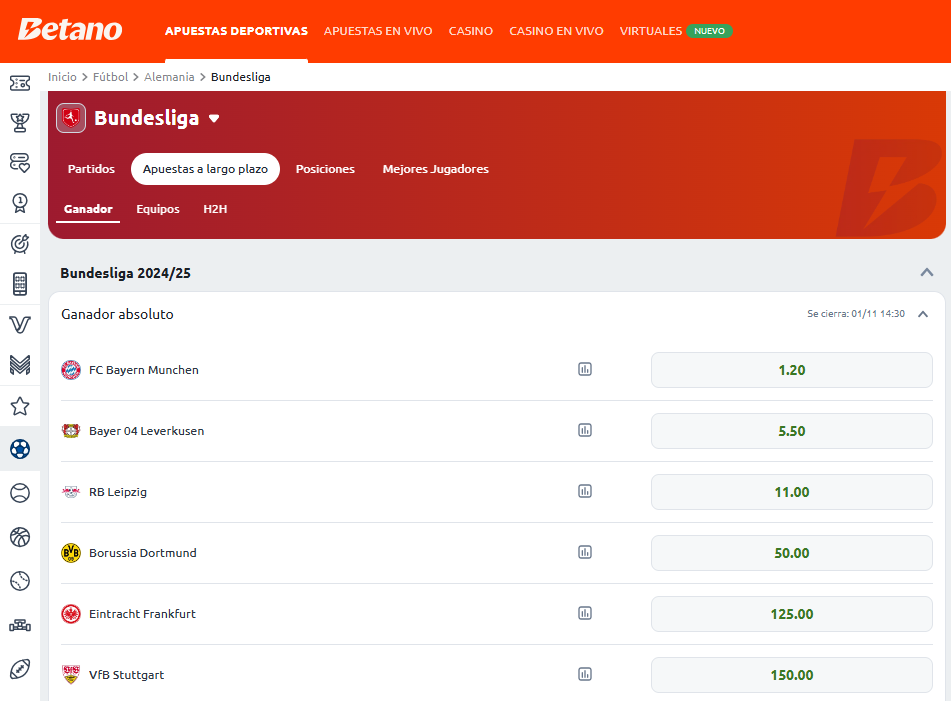Screen dimensions: 951x701
Task: Click the 'Bayer 04 Leverkusen' team name
Action: 147,431
